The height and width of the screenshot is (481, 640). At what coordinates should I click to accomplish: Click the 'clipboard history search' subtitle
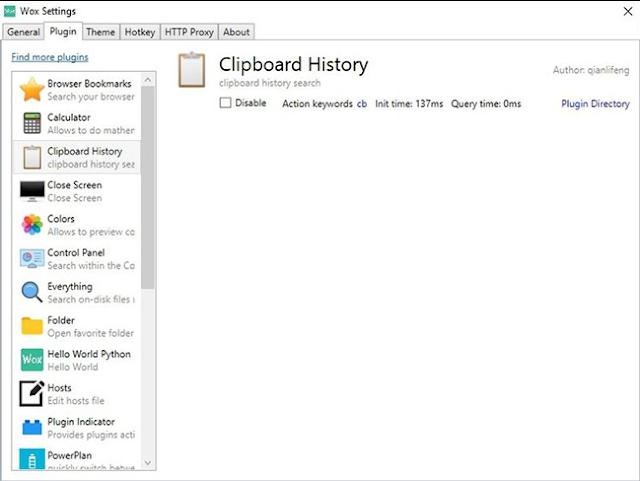pyautogui.click(x=270, y=83)
